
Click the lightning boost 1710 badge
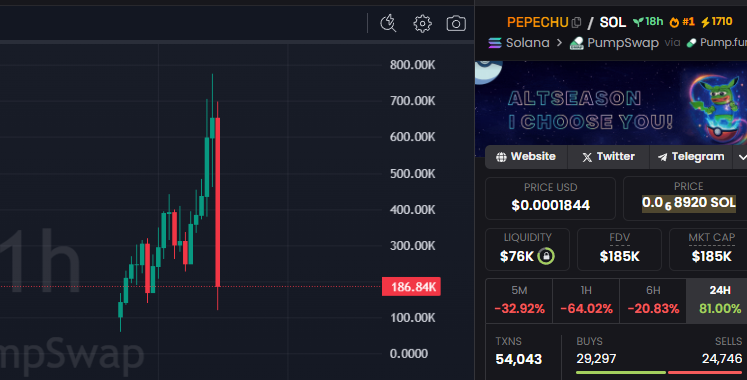pyautogui.click(x=717, y=22)
